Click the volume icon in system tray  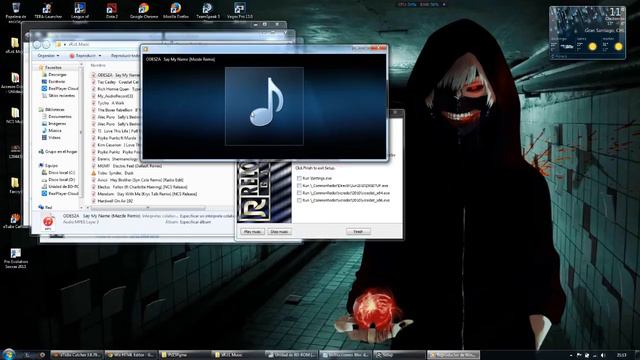pyautogui.click(x=603, y=355)
